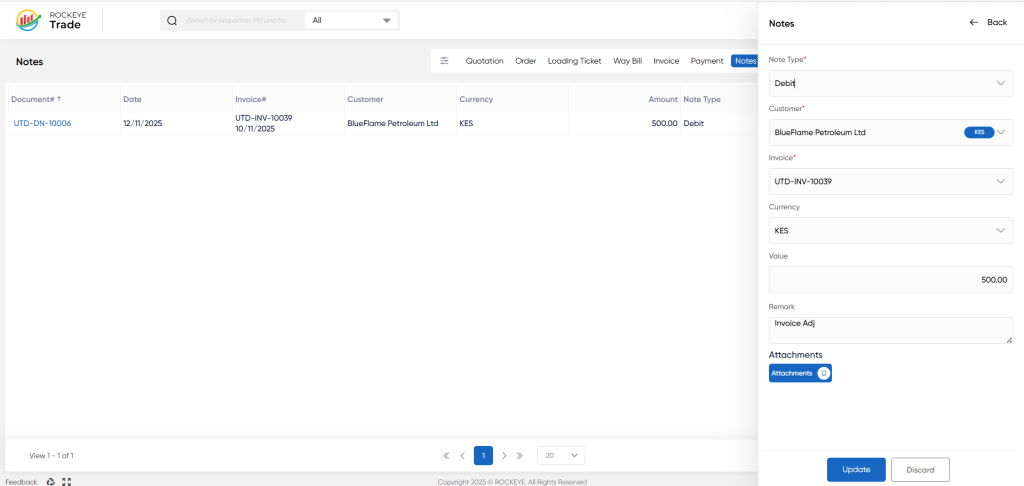This screenshot has height=486, width=1024.
Task: Click the KES badge in Customer field
Action: coord(979,132)
